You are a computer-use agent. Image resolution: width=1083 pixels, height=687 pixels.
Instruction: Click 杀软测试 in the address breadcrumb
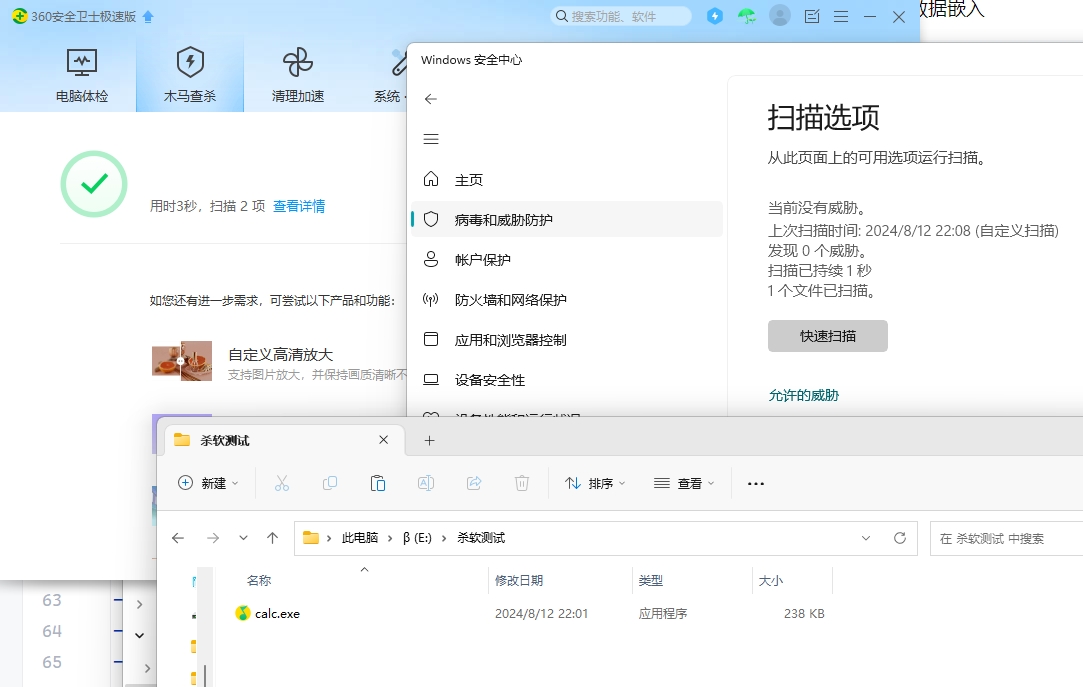(481, 538)
